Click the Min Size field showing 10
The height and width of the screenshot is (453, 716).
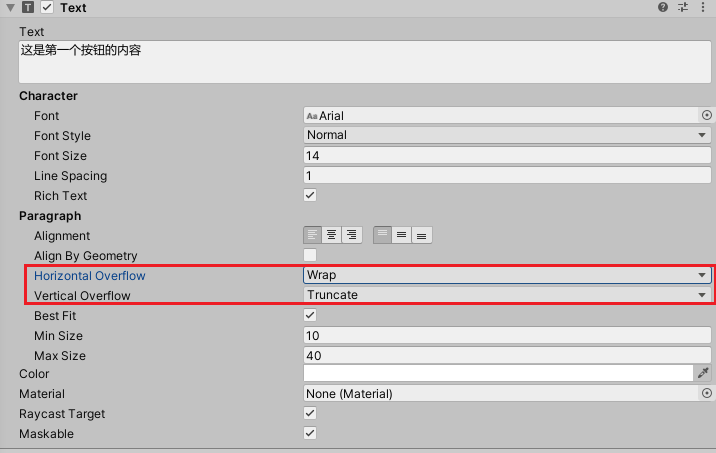point(507,335)
